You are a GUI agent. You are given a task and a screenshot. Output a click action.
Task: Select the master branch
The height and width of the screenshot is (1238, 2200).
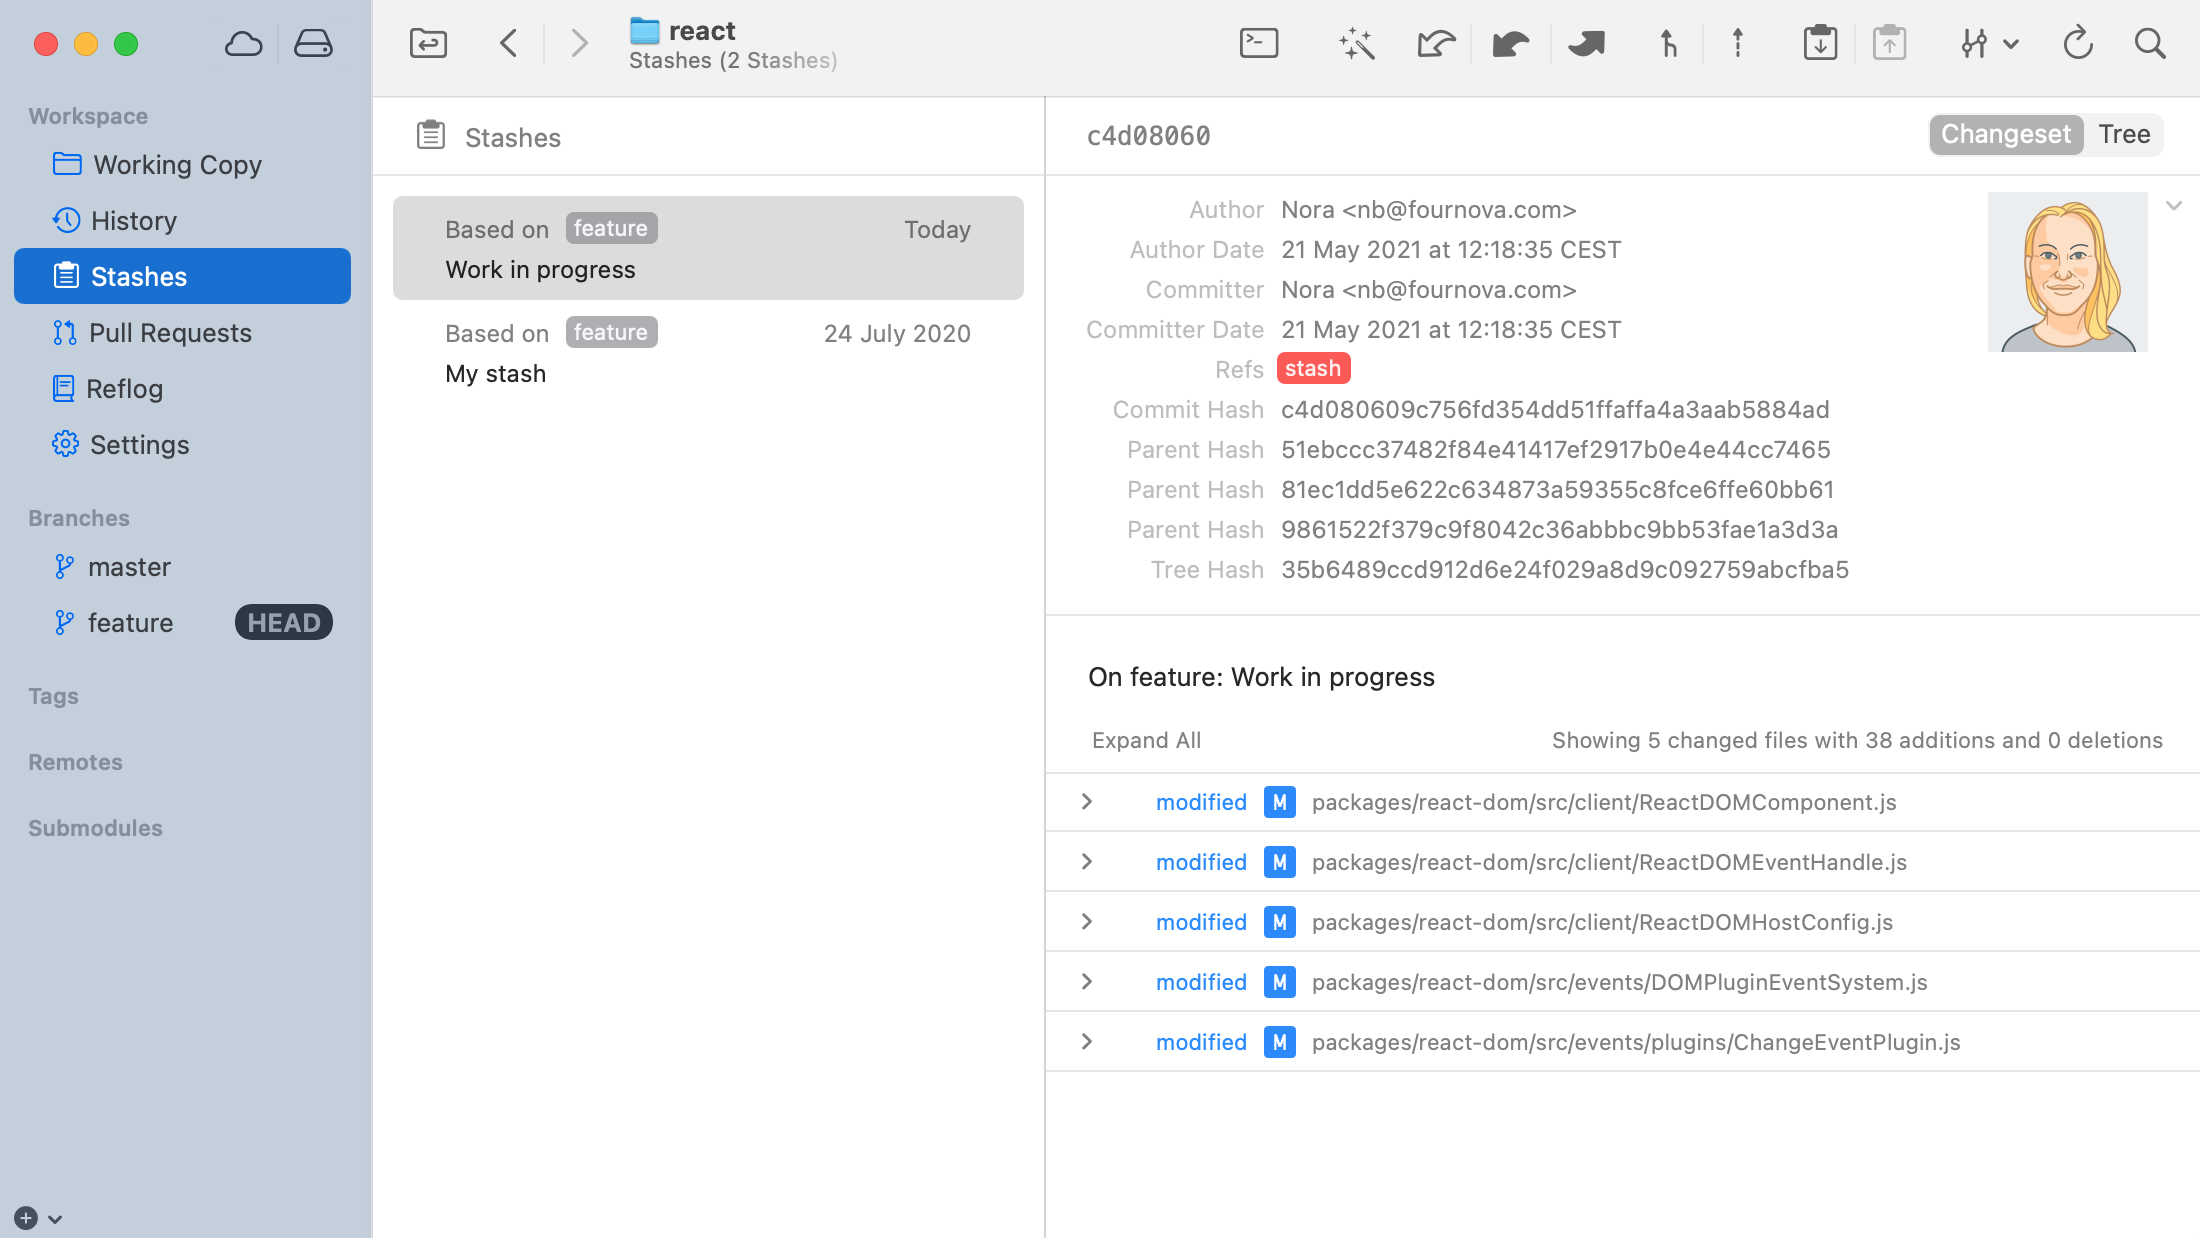129,567
